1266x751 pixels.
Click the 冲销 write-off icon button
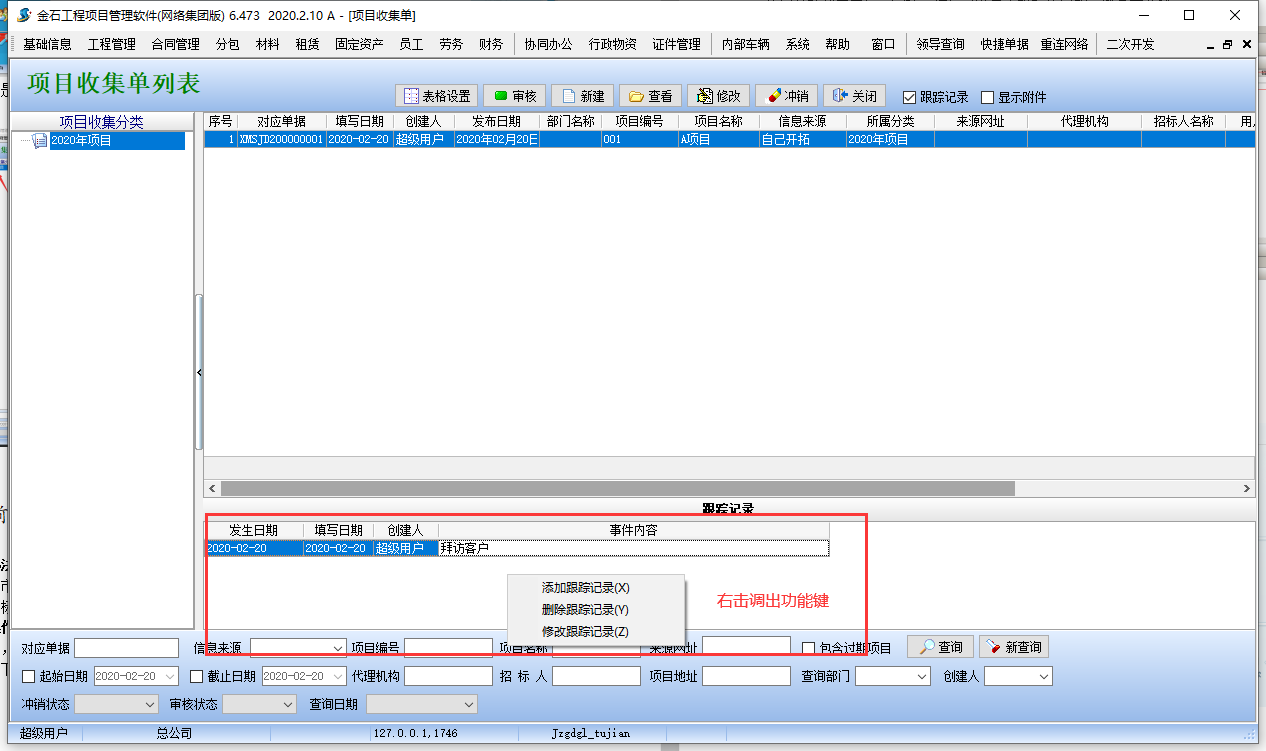click(786, 96)
